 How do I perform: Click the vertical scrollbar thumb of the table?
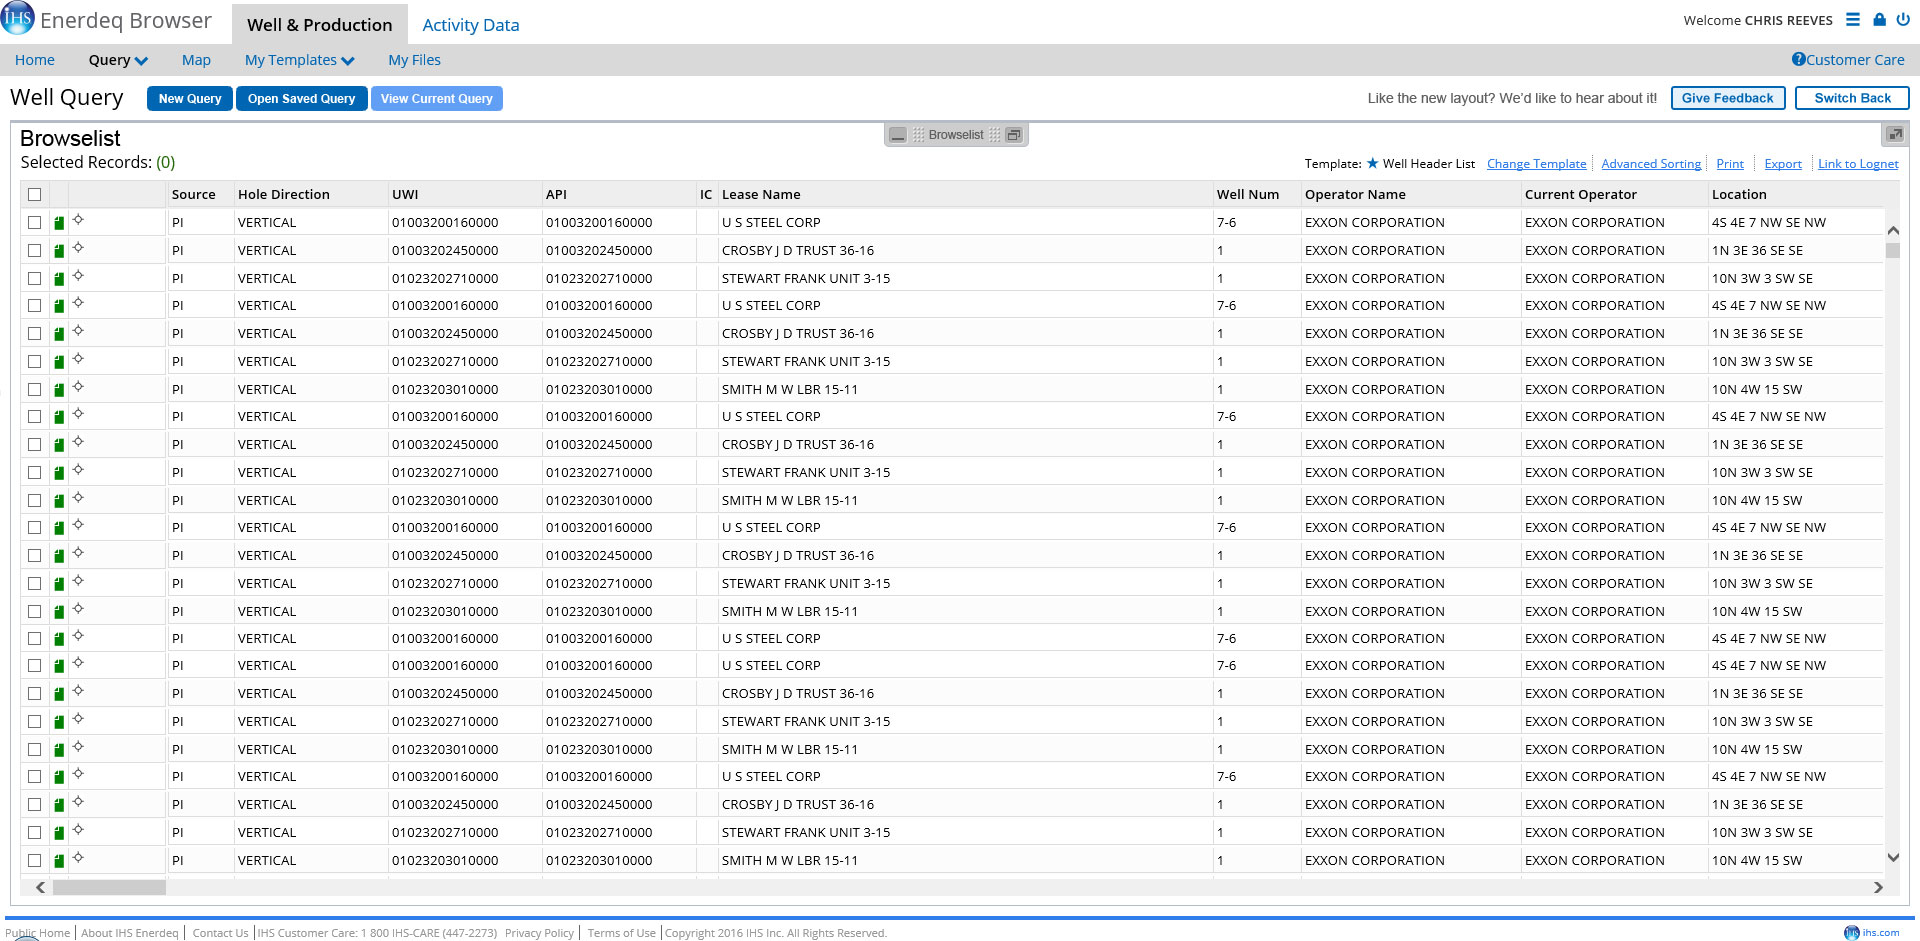[1893, 250]
